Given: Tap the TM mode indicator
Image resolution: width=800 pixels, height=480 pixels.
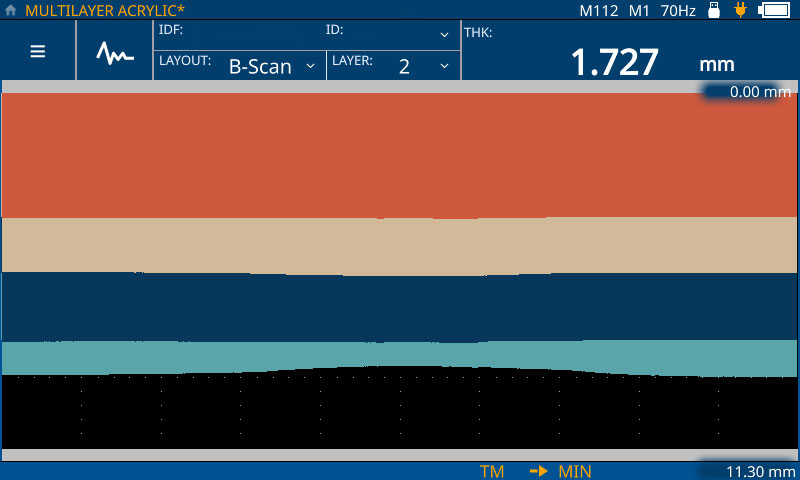Looking at the screenshot, I should [x=491, y=471].
